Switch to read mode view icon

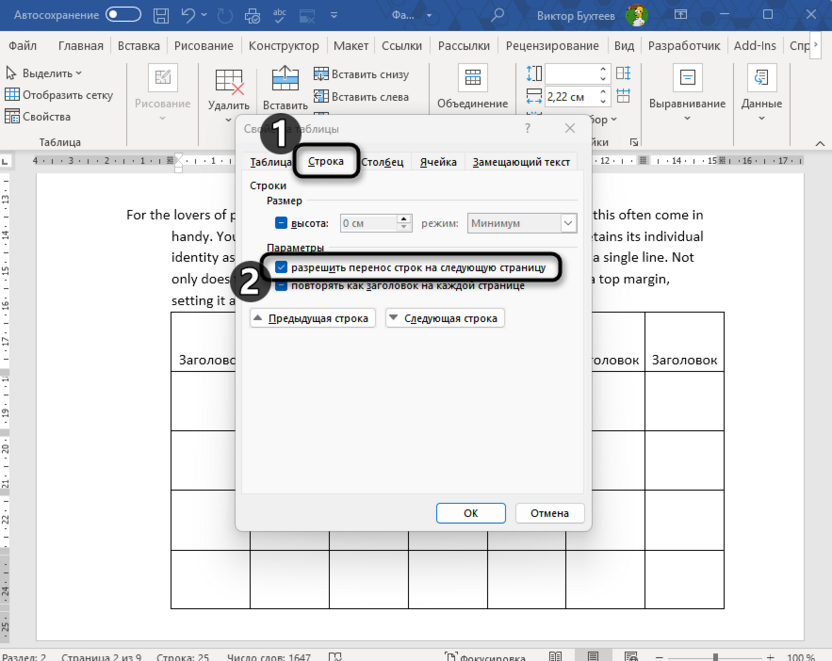click(x=555, y=656)
